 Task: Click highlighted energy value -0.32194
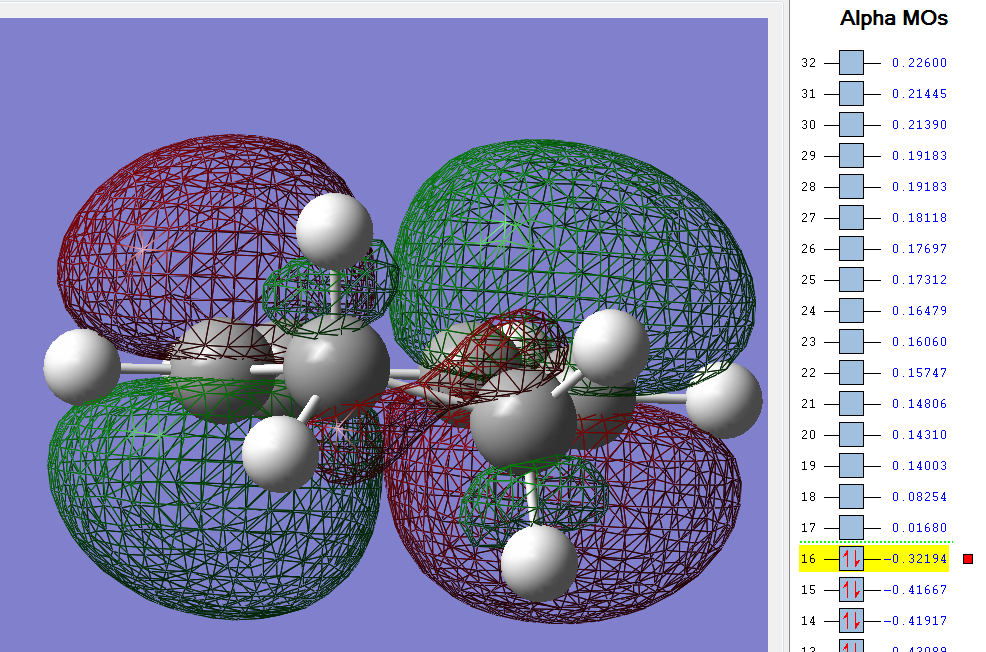tap(916, 559)
